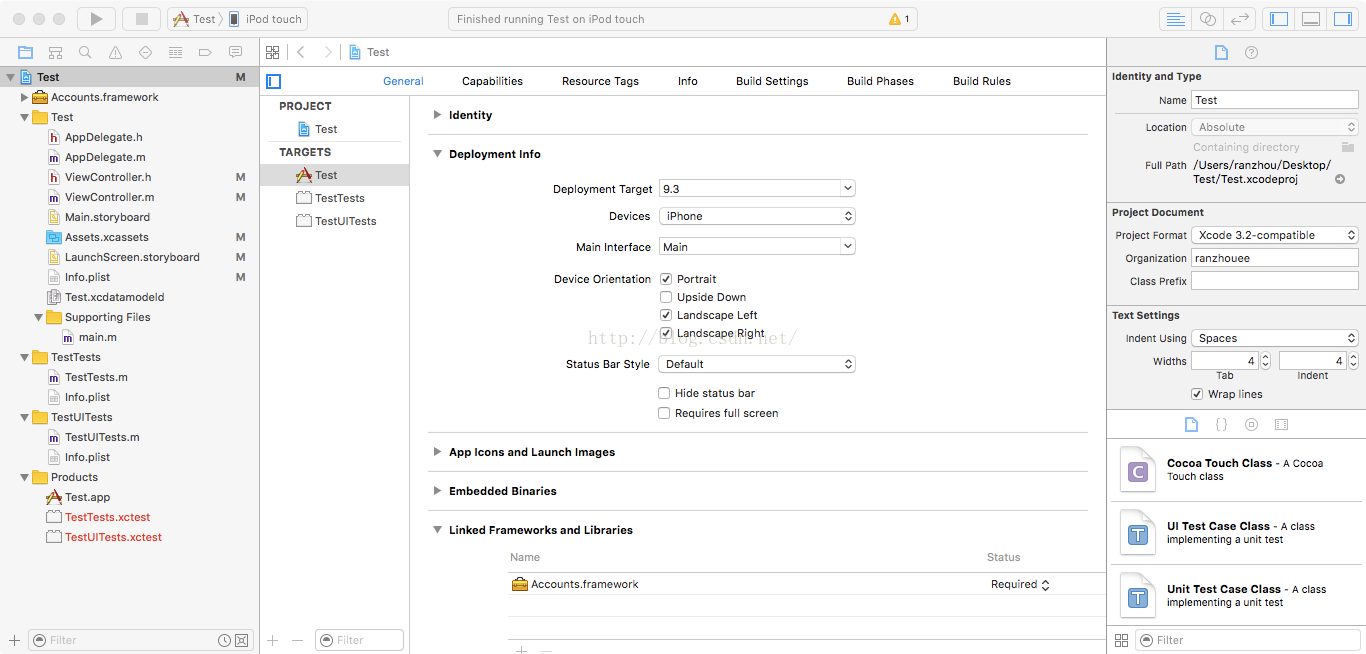The width and height of the screenshot is (1366, 654).
Task: Hide the utilities pane
Action: tap(1342, 19)
